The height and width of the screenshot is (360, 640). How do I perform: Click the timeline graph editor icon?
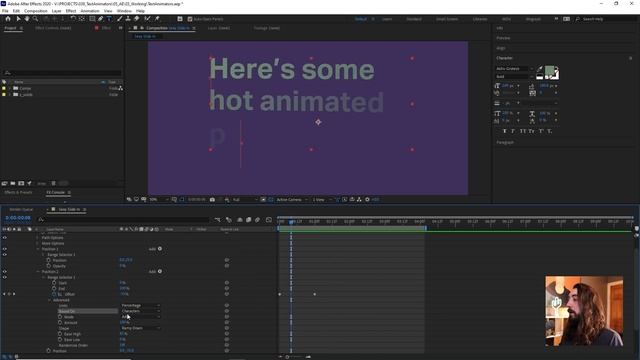269,220
